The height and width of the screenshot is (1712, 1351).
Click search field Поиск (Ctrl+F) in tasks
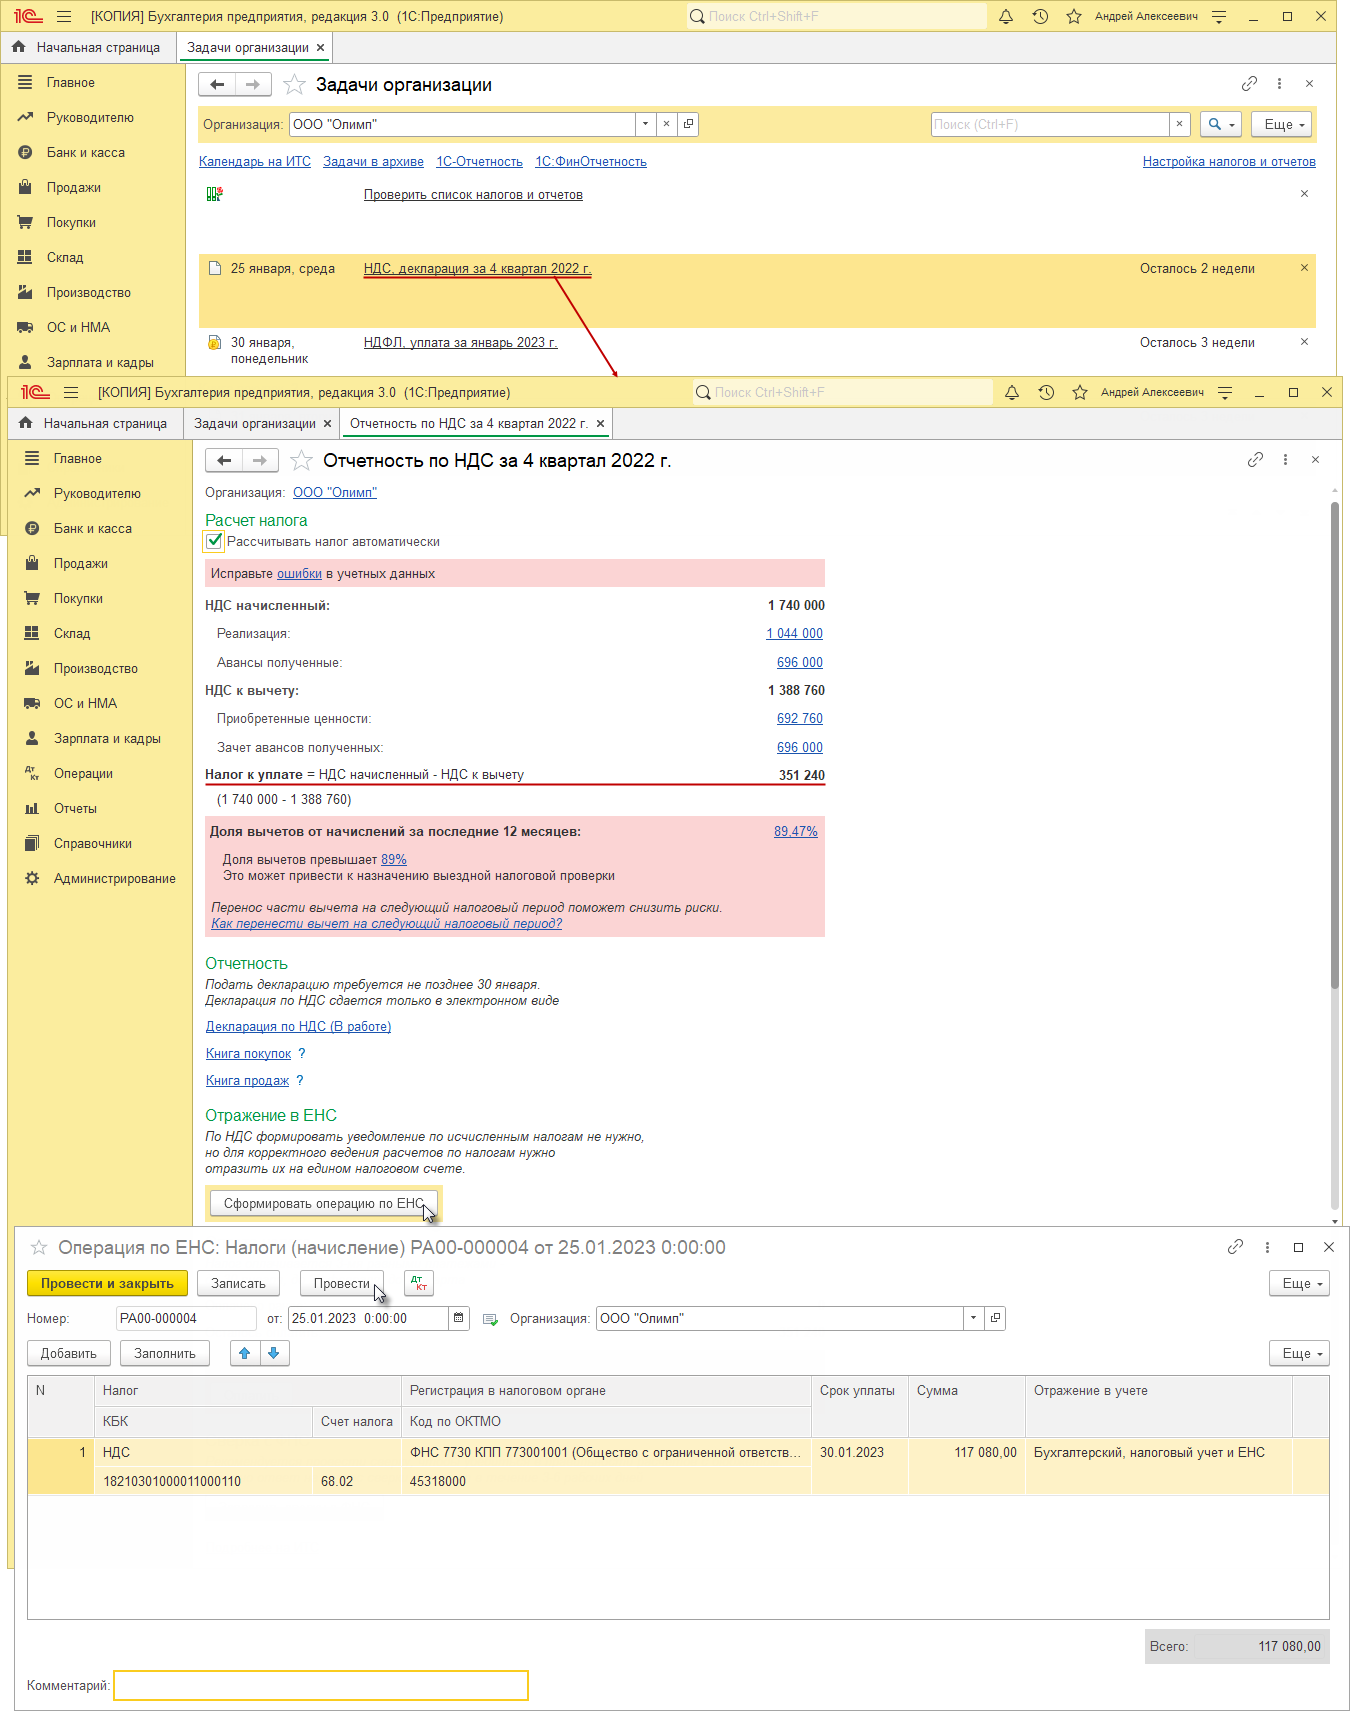click(x=1050, y=124)
